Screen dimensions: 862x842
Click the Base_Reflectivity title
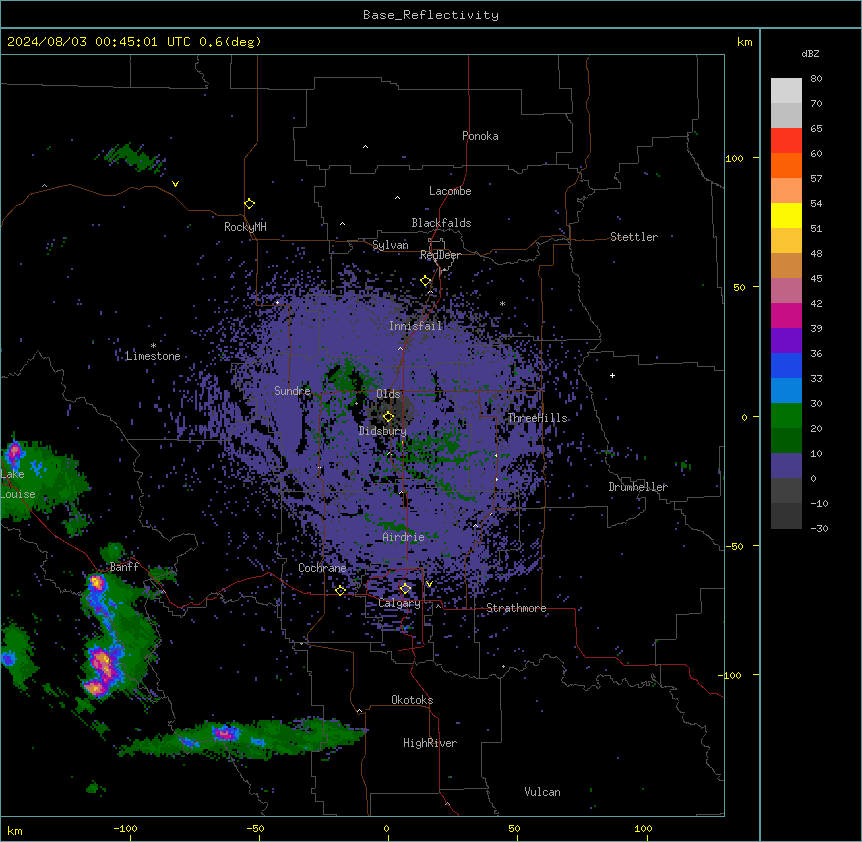click(431, 15)
